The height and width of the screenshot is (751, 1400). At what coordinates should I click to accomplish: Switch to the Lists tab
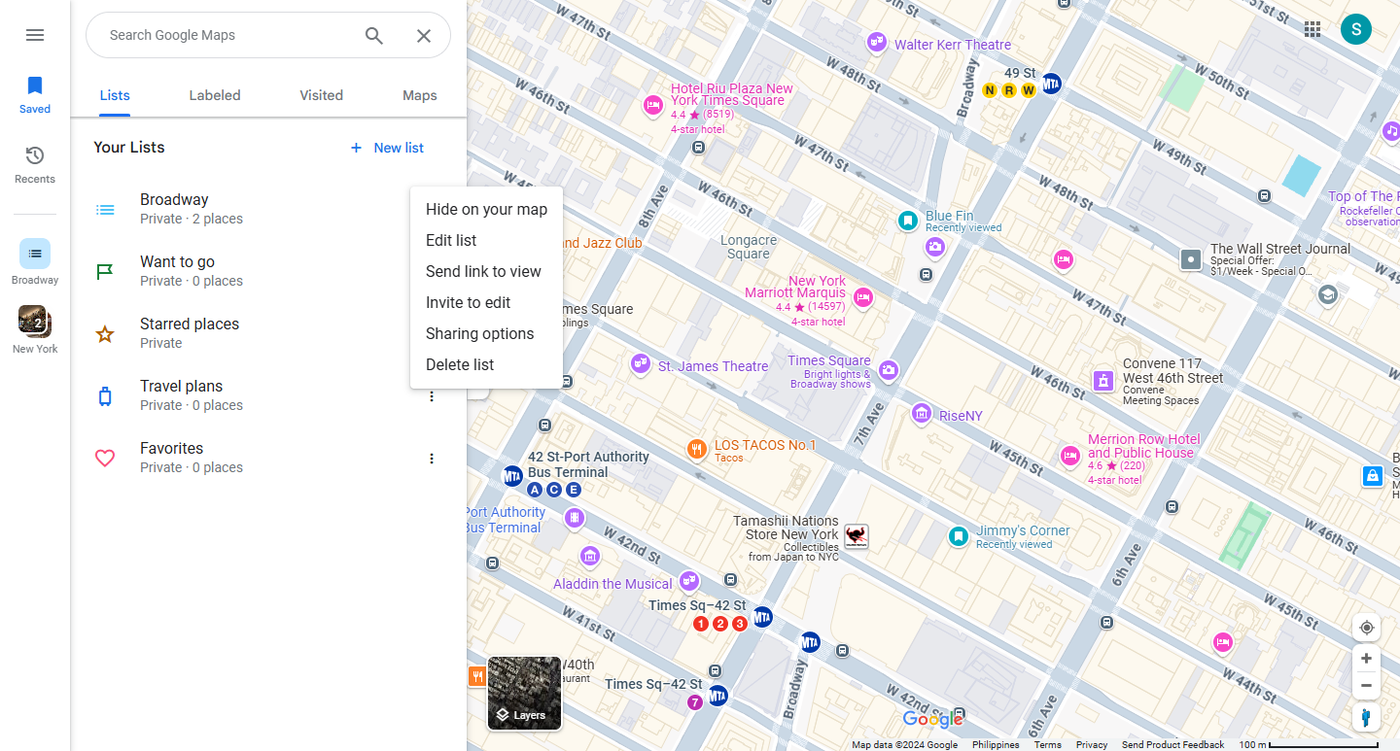coord(115,96)
